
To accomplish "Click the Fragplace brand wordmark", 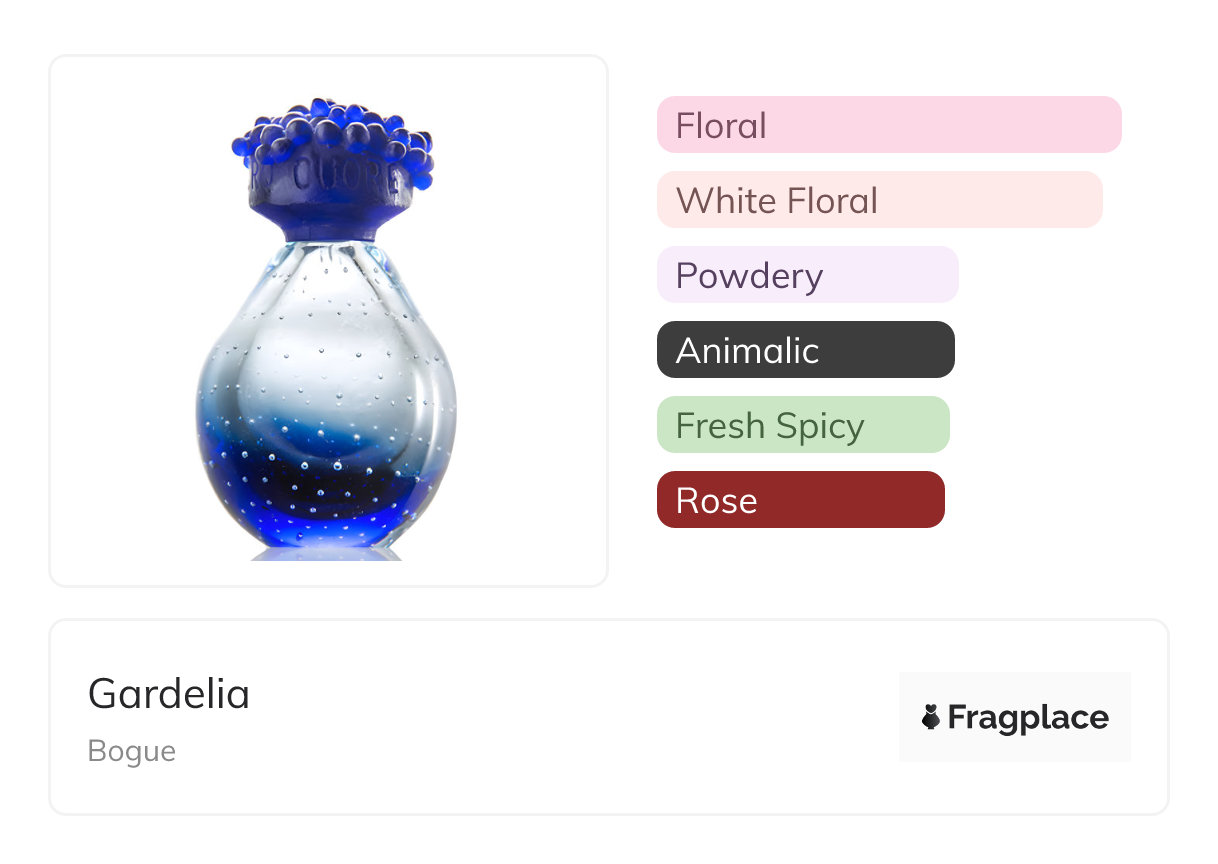I will pyautogui.click(x=1028, y=718).
